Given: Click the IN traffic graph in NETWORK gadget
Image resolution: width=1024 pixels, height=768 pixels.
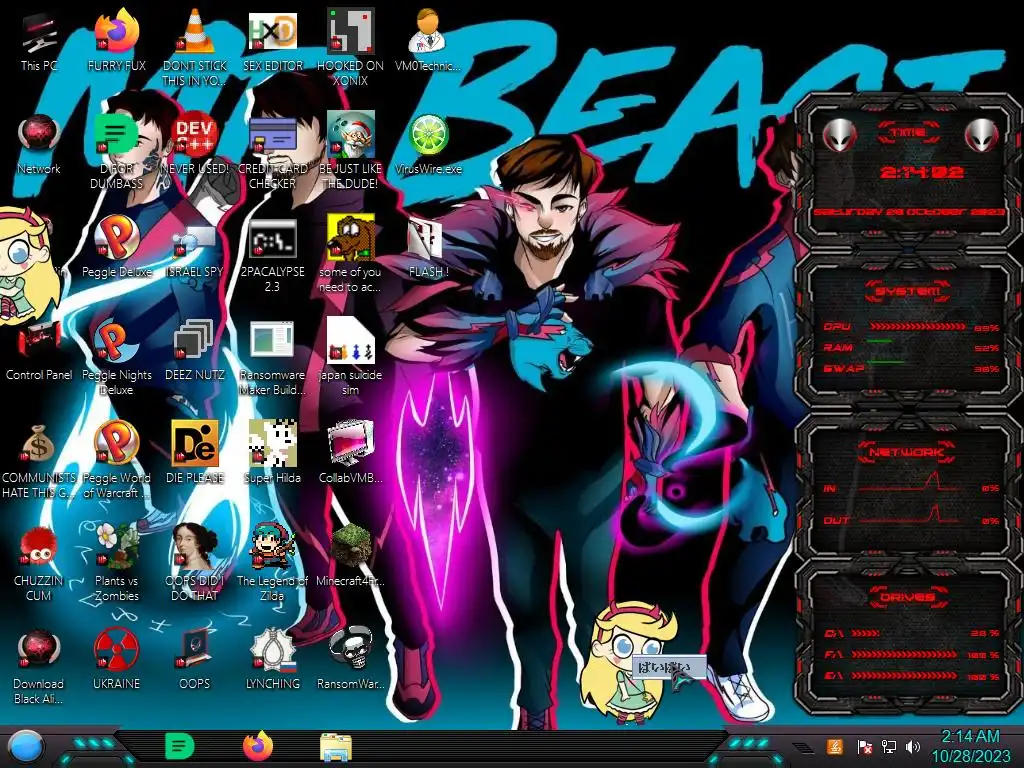Looking at the screenshot, I should 909,482.
